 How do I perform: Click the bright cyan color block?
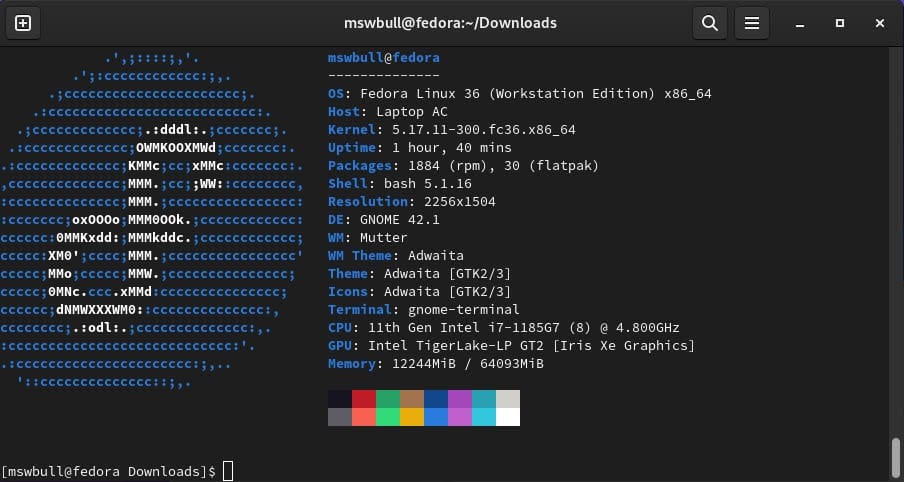(484, 417)
